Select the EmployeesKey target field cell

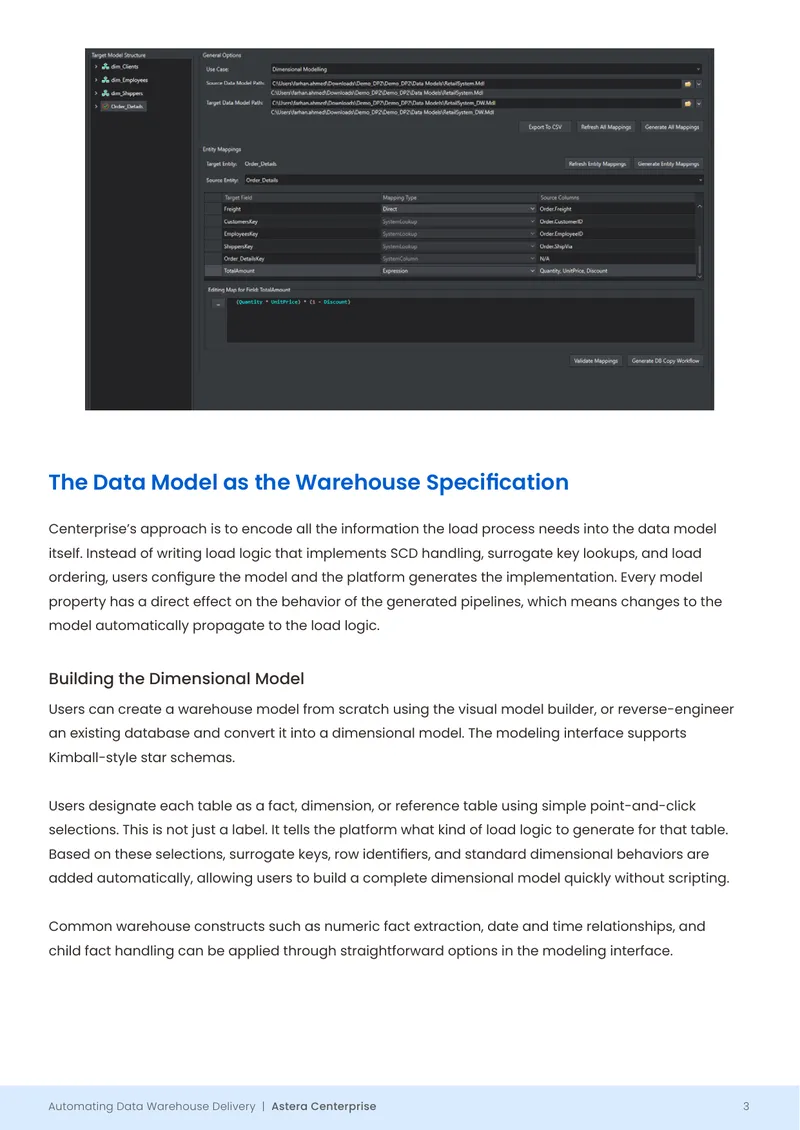(x=301, y=233)
